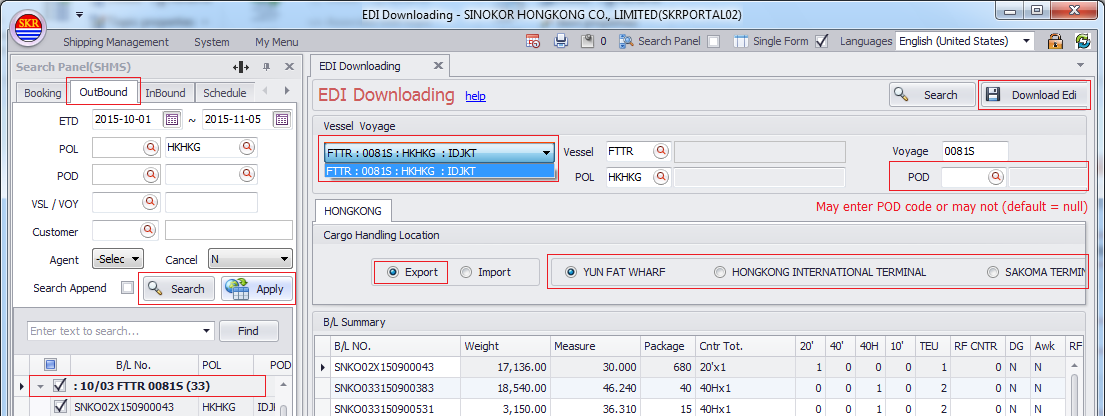
Task: Click the Download Edi button
Action: (x=1034, y=95)
